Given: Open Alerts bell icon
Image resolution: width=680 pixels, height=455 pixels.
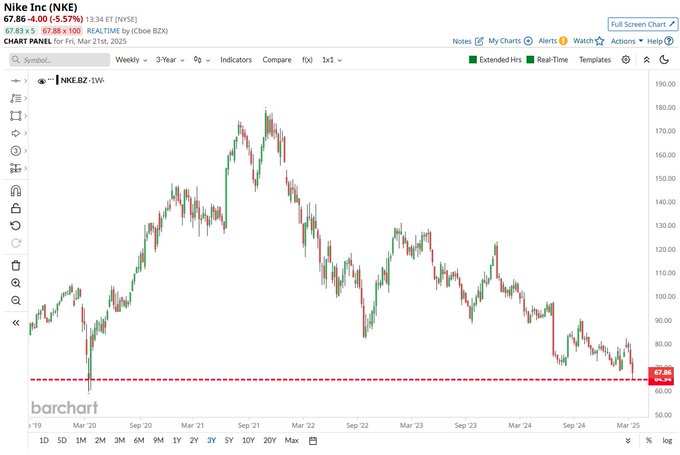Looking at the screenshot, I should [563, 41].
